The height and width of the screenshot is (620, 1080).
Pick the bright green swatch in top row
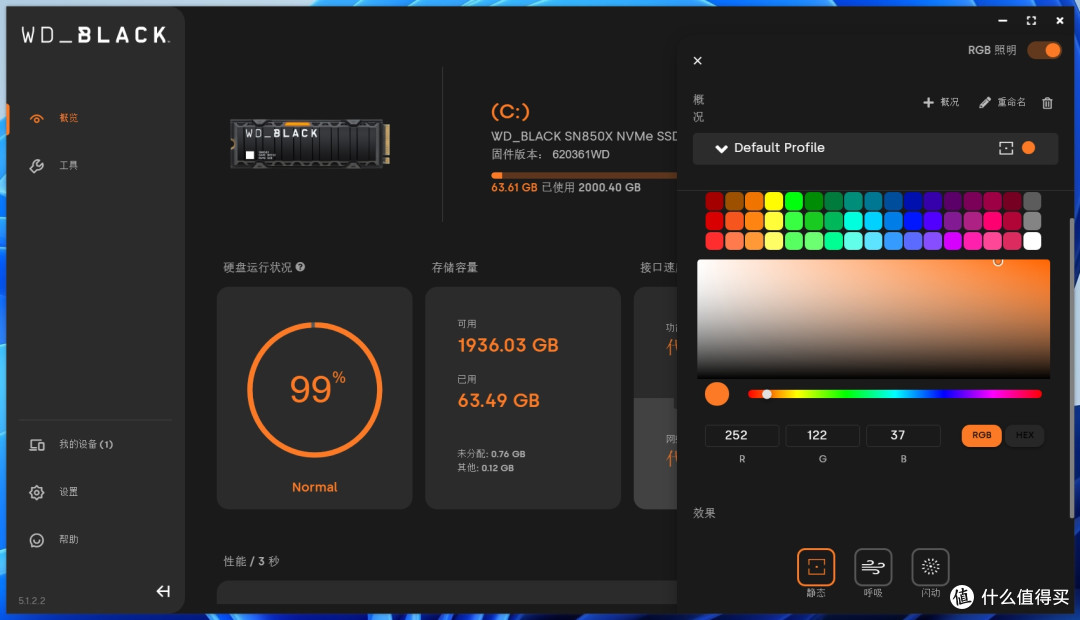pyautogui.click(x=794, y=201)
